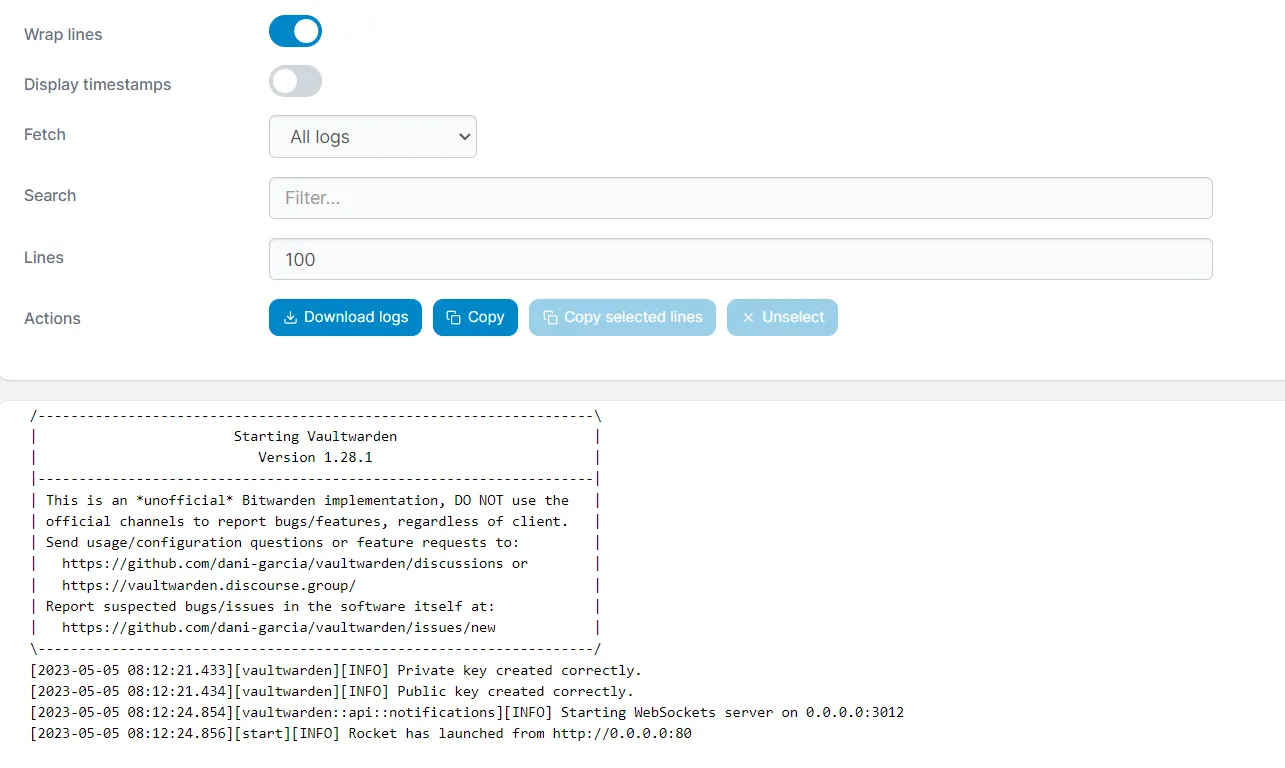Click the chevron arrow of the Fetch select
Image resolution: width=1285 pixels, height=768 pixels.
click(464, 137)
